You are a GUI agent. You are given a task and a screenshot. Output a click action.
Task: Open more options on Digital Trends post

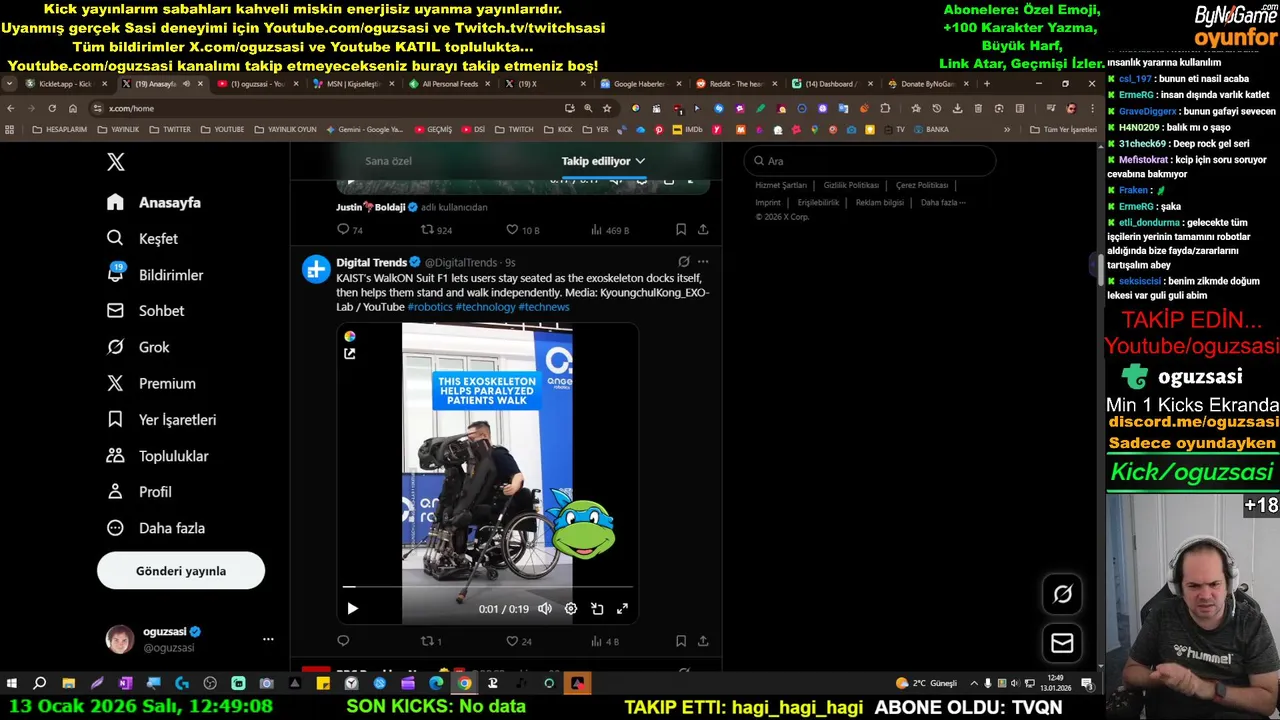[x=703, y=262]
